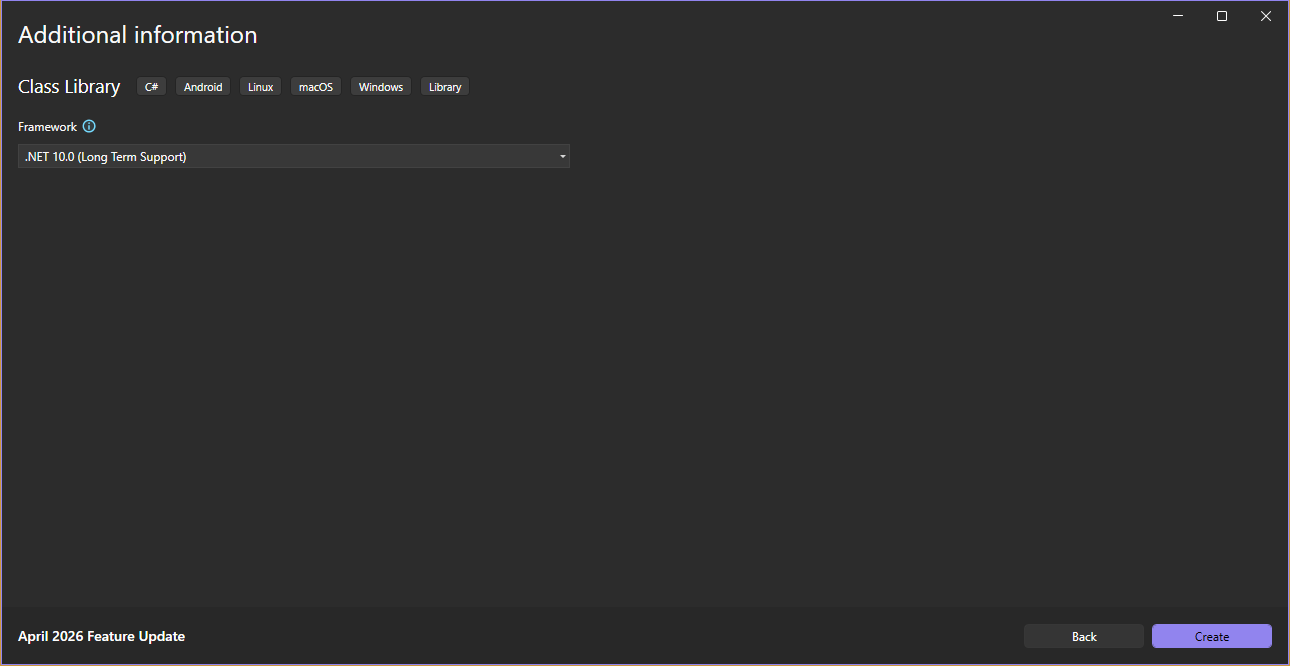Click the macOS tag
This screenshot has height=666, width=1290.
(x=316, y=87)
